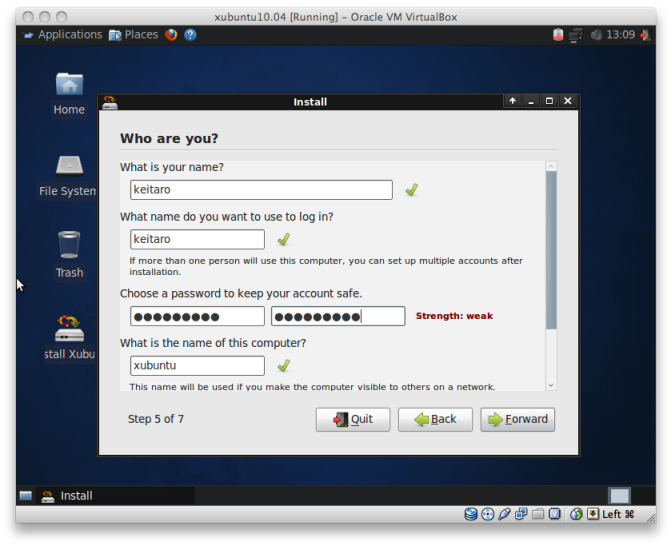Click the VirtualBox keyboard capture arrow icon
This screenshot has height=546, width=671.
click(x=593, y=514)
